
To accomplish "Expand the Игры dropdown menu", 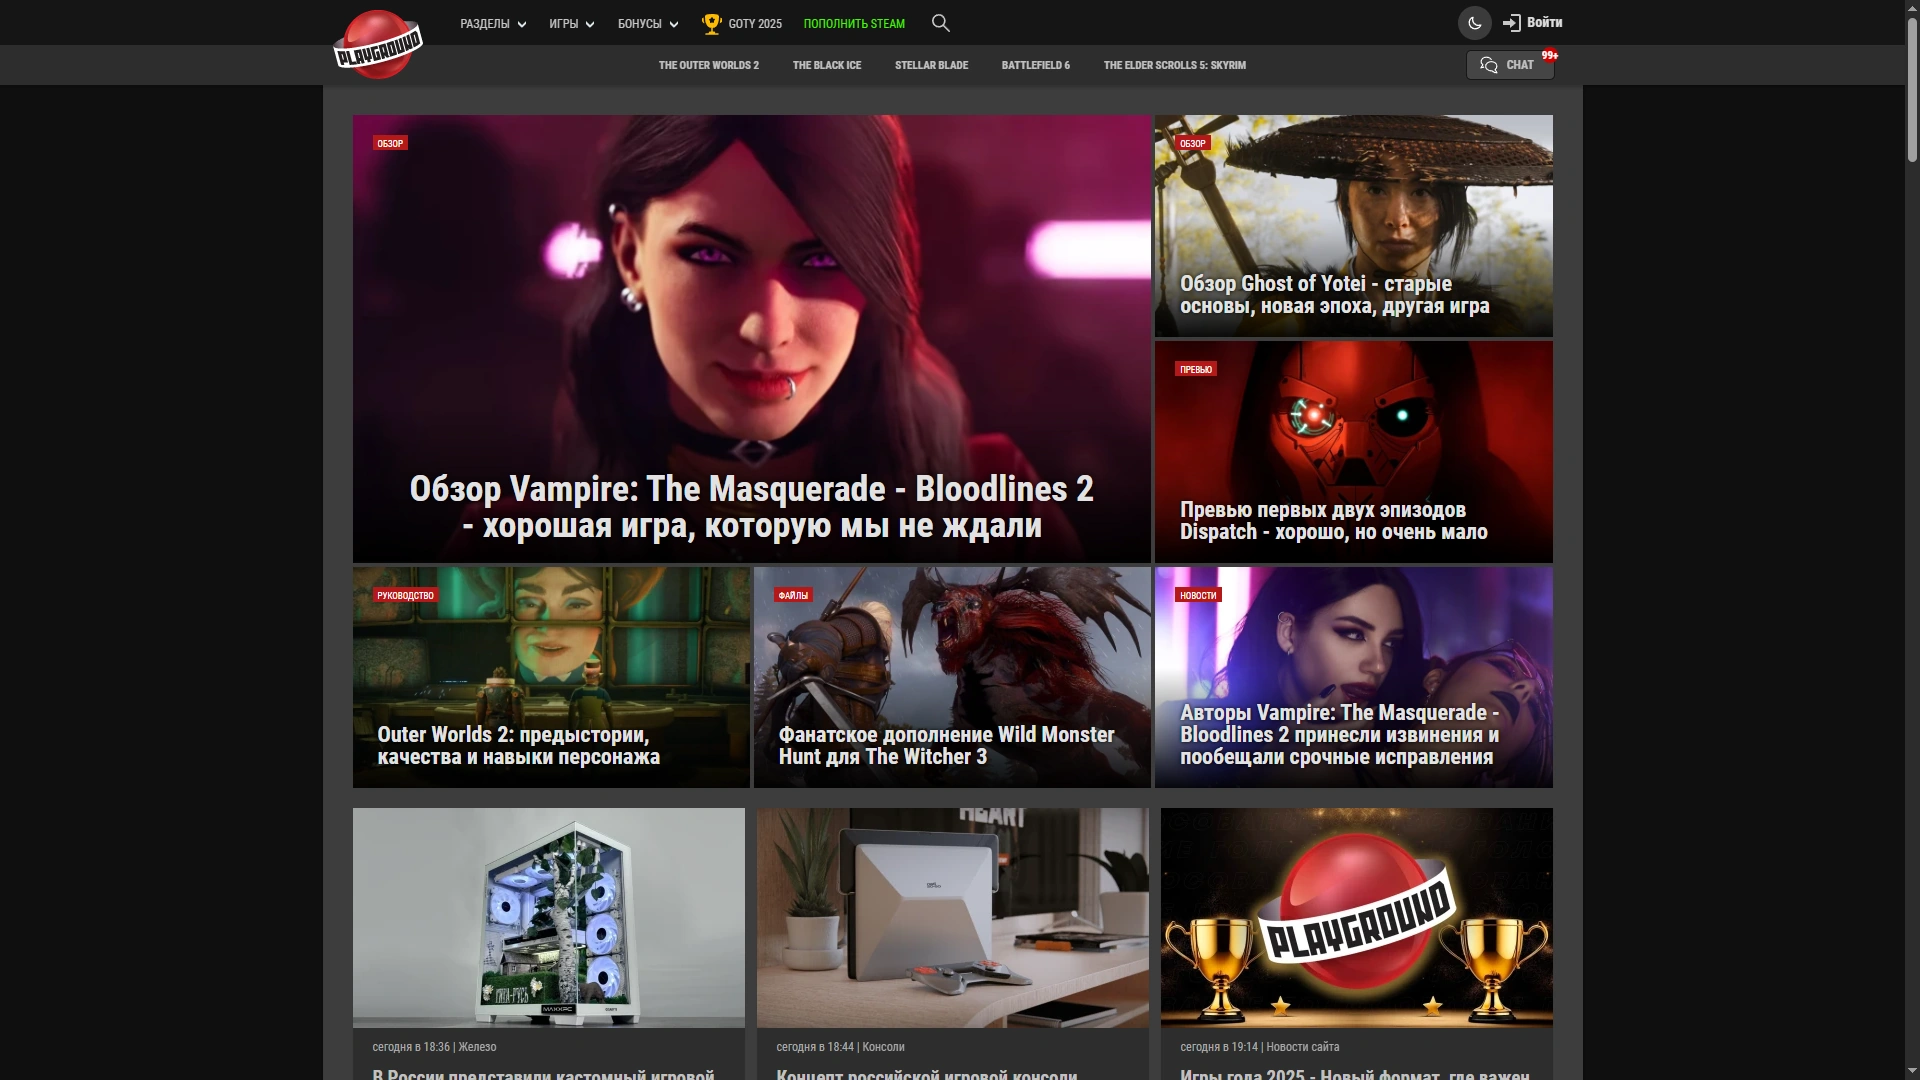I will 572,24.
